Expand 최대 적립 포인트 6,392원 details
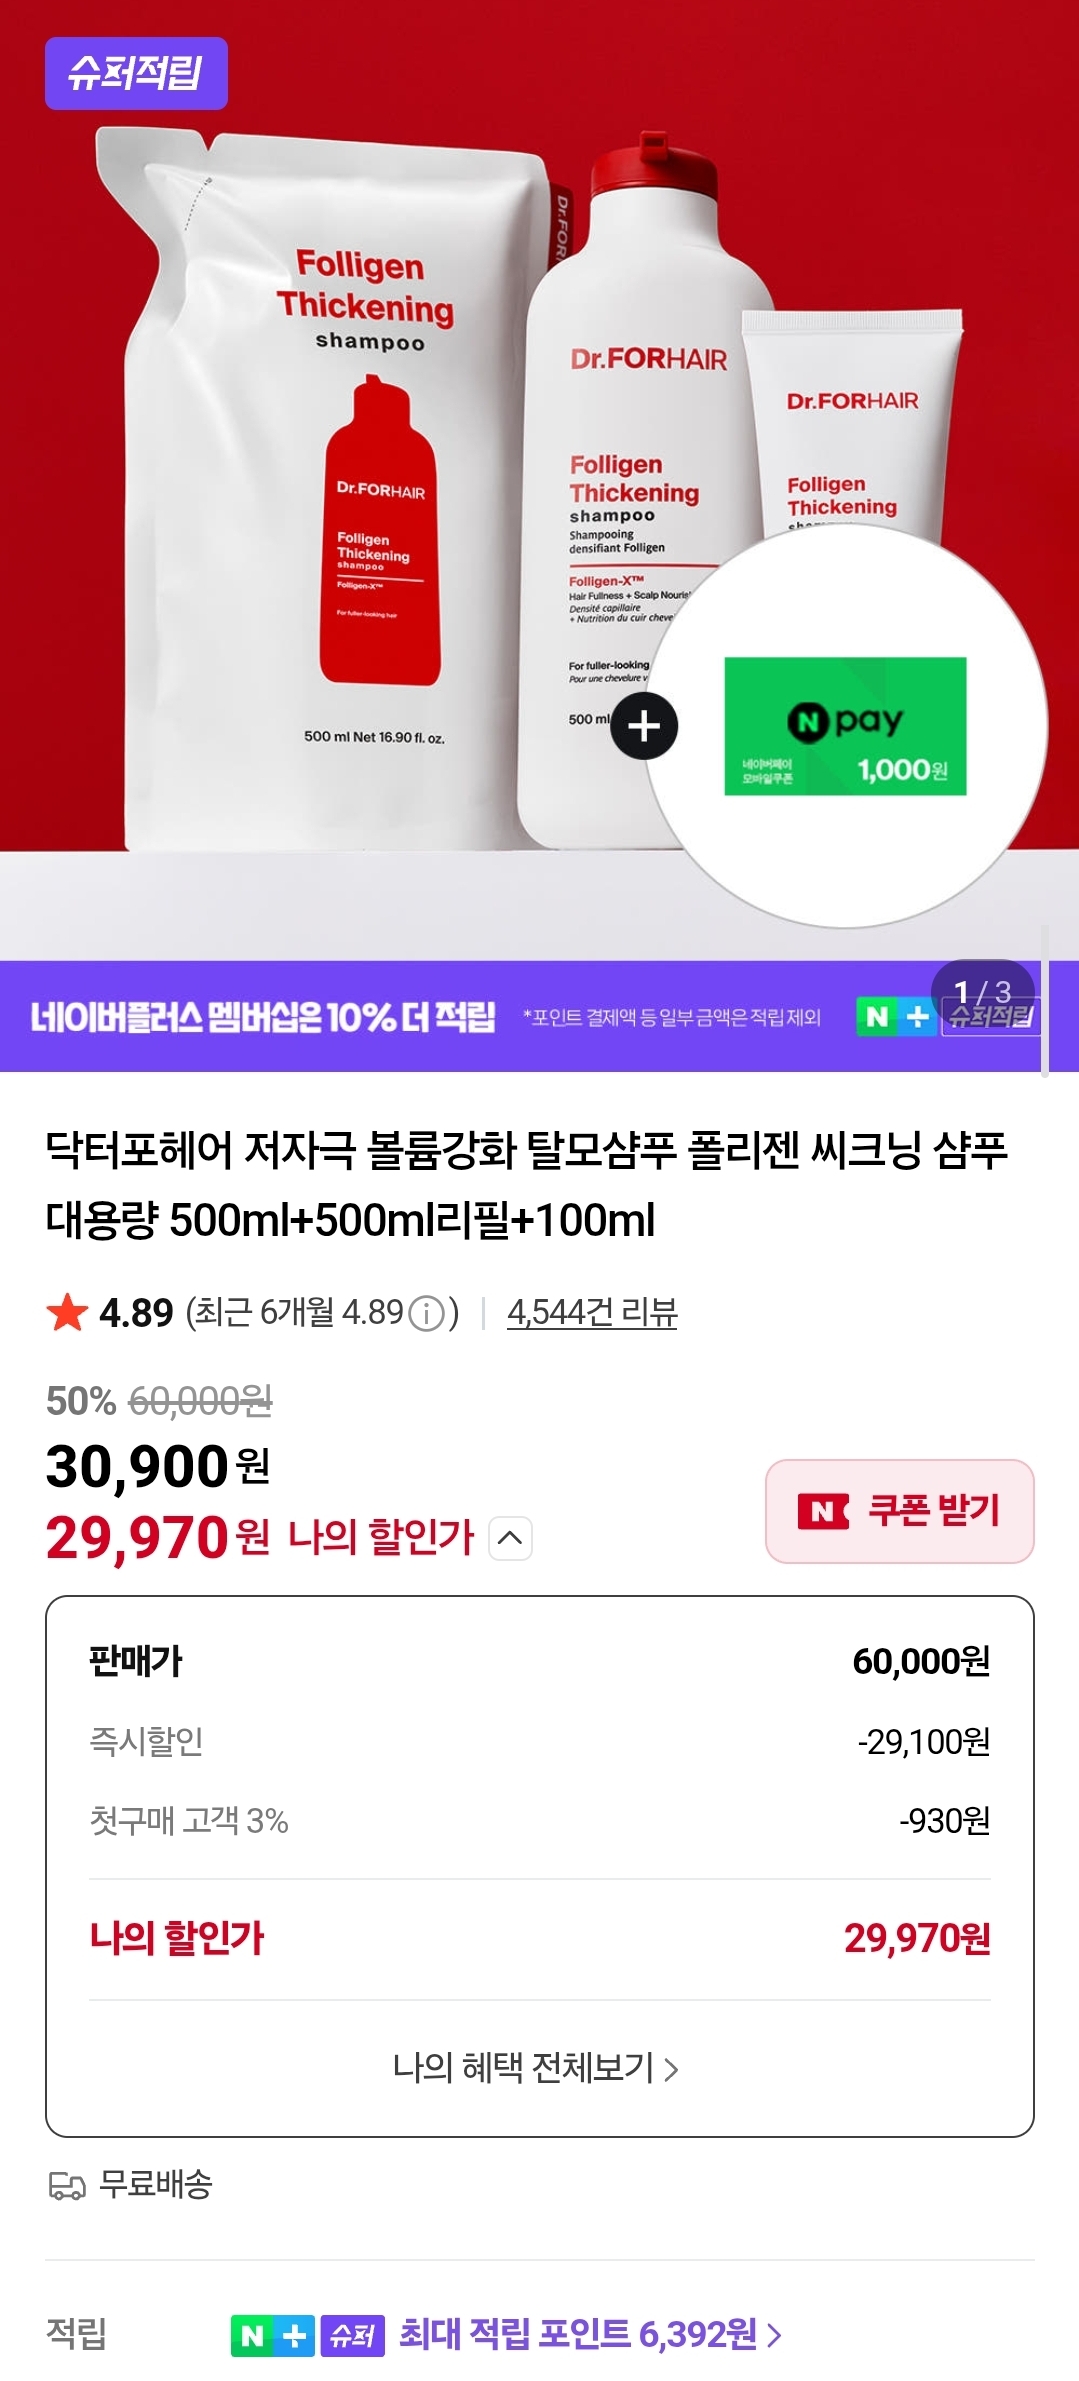This screenshot has height=2381, width=1079. click(x=590, y=2335)
